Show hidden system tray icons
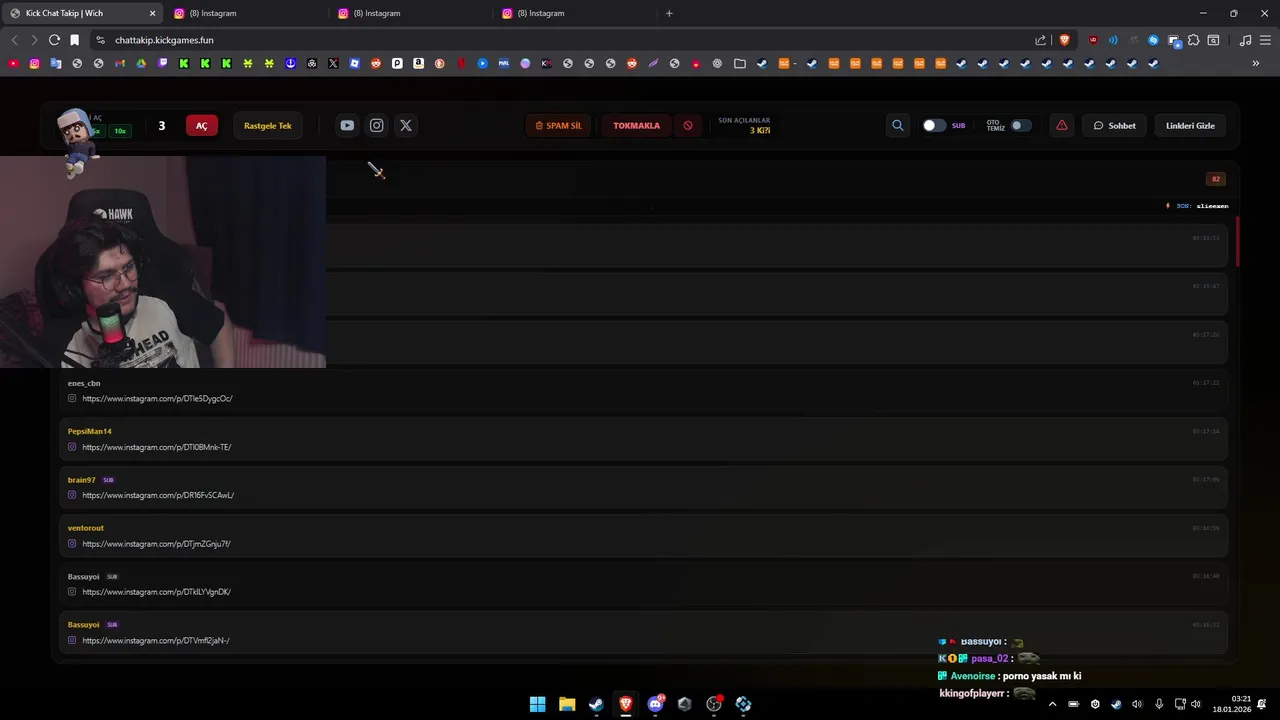This screenshot has width=1280, height=720. 1052,704
